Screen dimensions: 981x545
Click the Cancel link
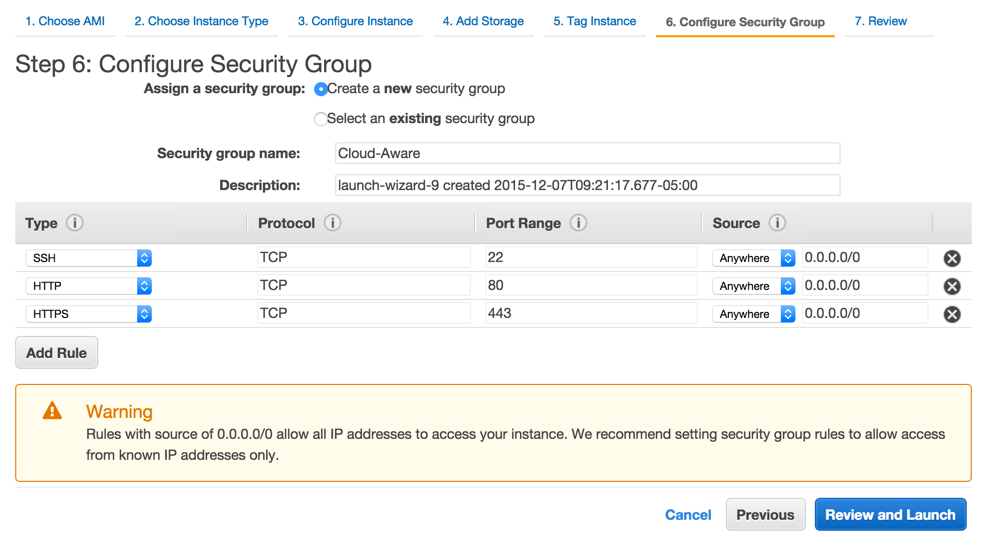click(x=688, y=515)
